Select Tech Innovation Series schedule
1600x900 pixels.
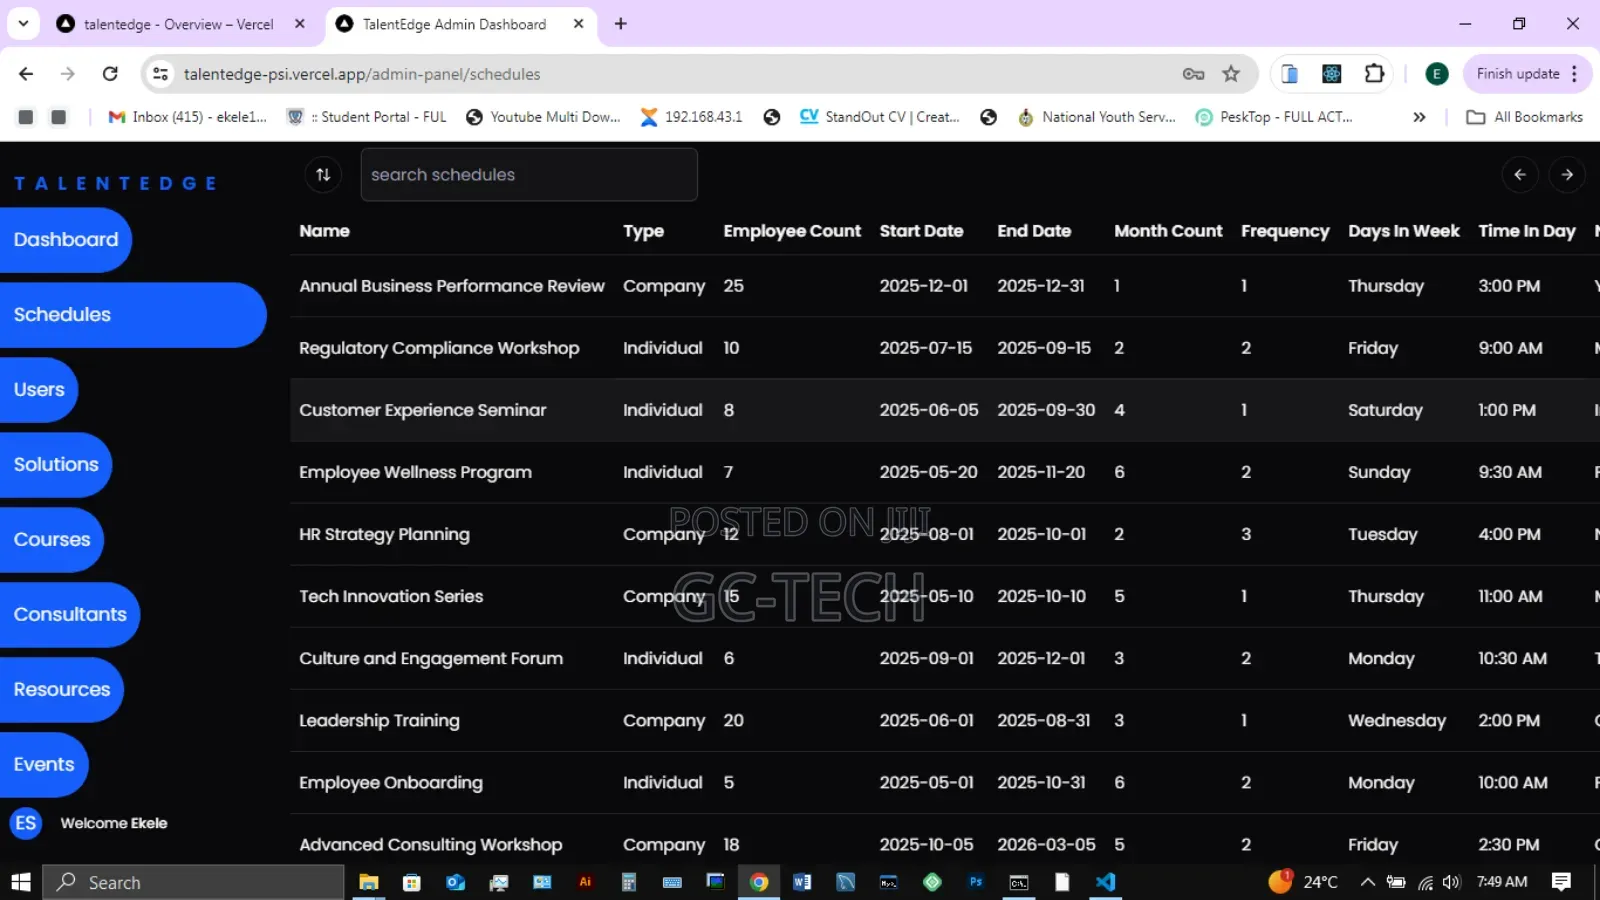point(945,596)
